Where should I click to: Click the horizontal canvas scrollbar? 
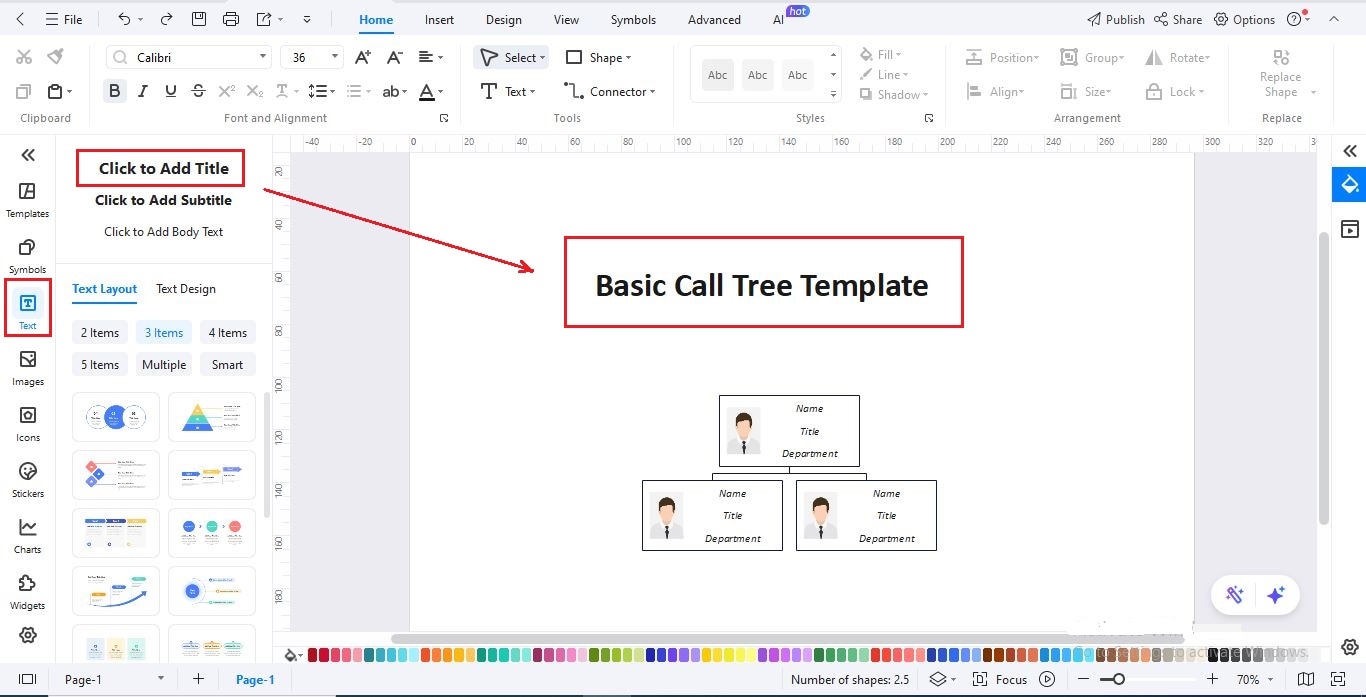pos(788,638)
